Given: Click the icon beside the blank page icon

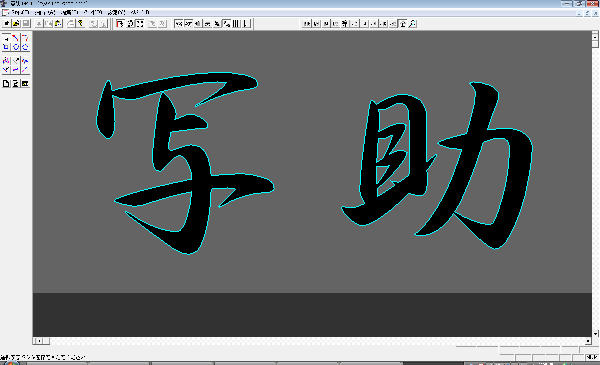Looking at the screenshot, I should pyautogui.click(x=15, y=83).
